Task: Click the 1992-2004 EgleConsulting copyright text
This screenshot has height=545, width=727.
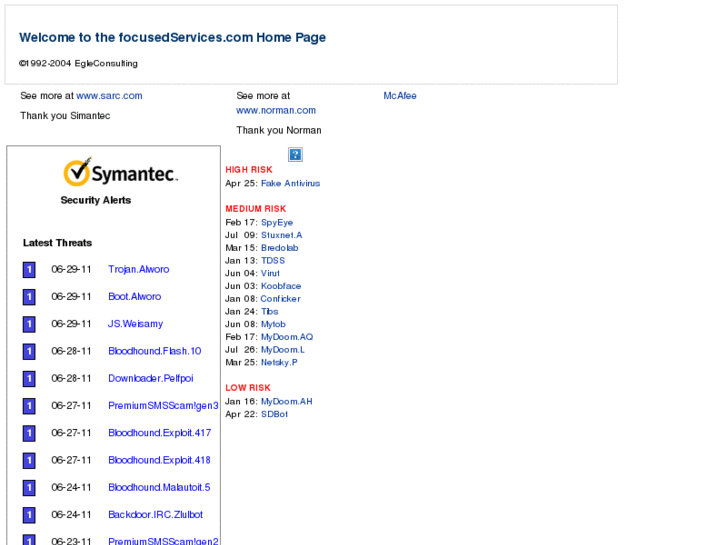Action: coord(78,64)
